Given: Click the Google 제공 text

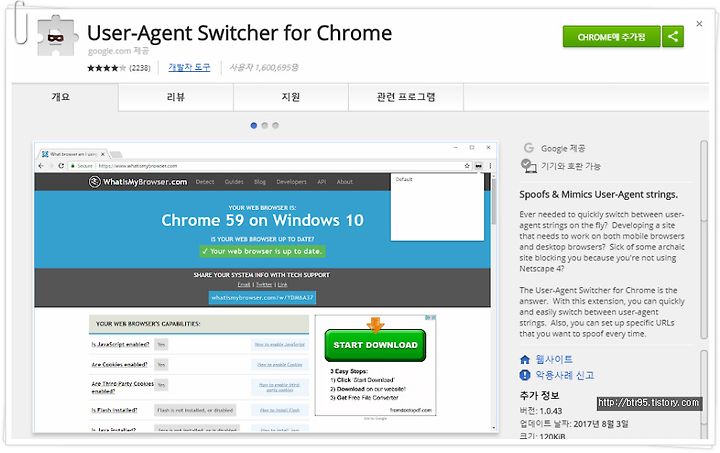Looking at the screenshot, I should pyautogui.click(x=563, y=148).
